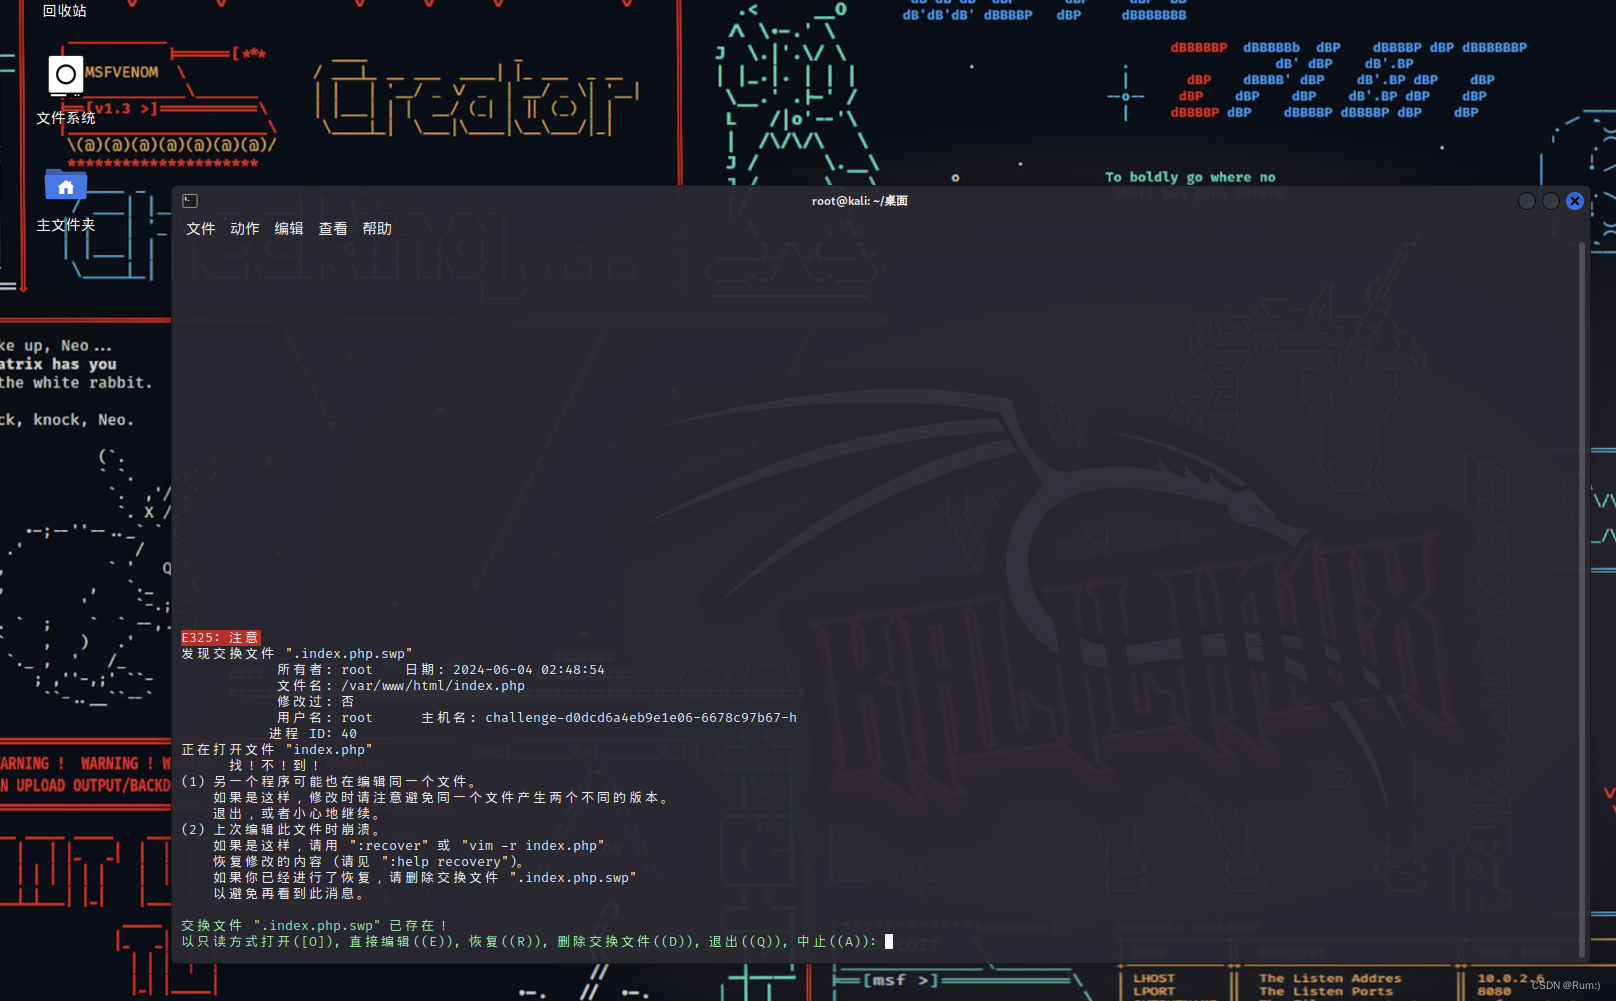
Task: Click the path /var/www/html/index.php
Action: [x=433, y=686]
